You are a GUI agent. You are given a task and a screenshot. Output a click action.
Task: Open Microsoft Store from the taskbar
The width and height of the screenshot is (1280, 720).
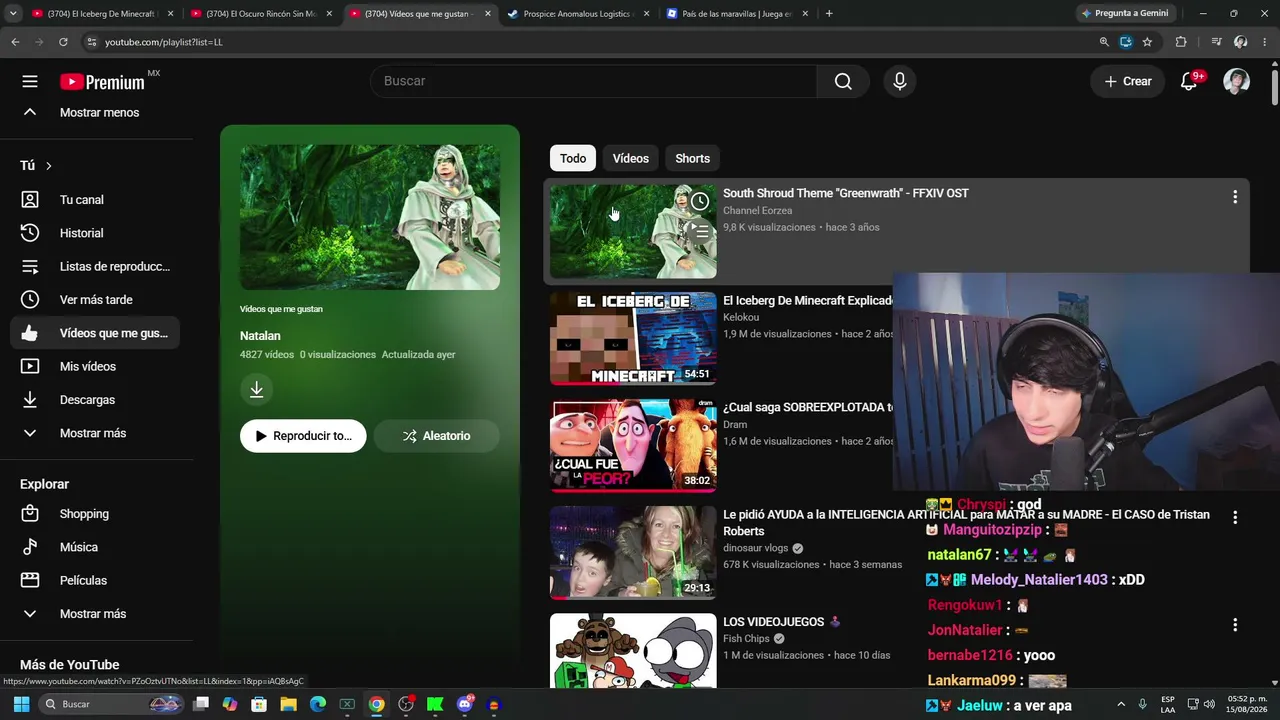[x=259, y=704]
